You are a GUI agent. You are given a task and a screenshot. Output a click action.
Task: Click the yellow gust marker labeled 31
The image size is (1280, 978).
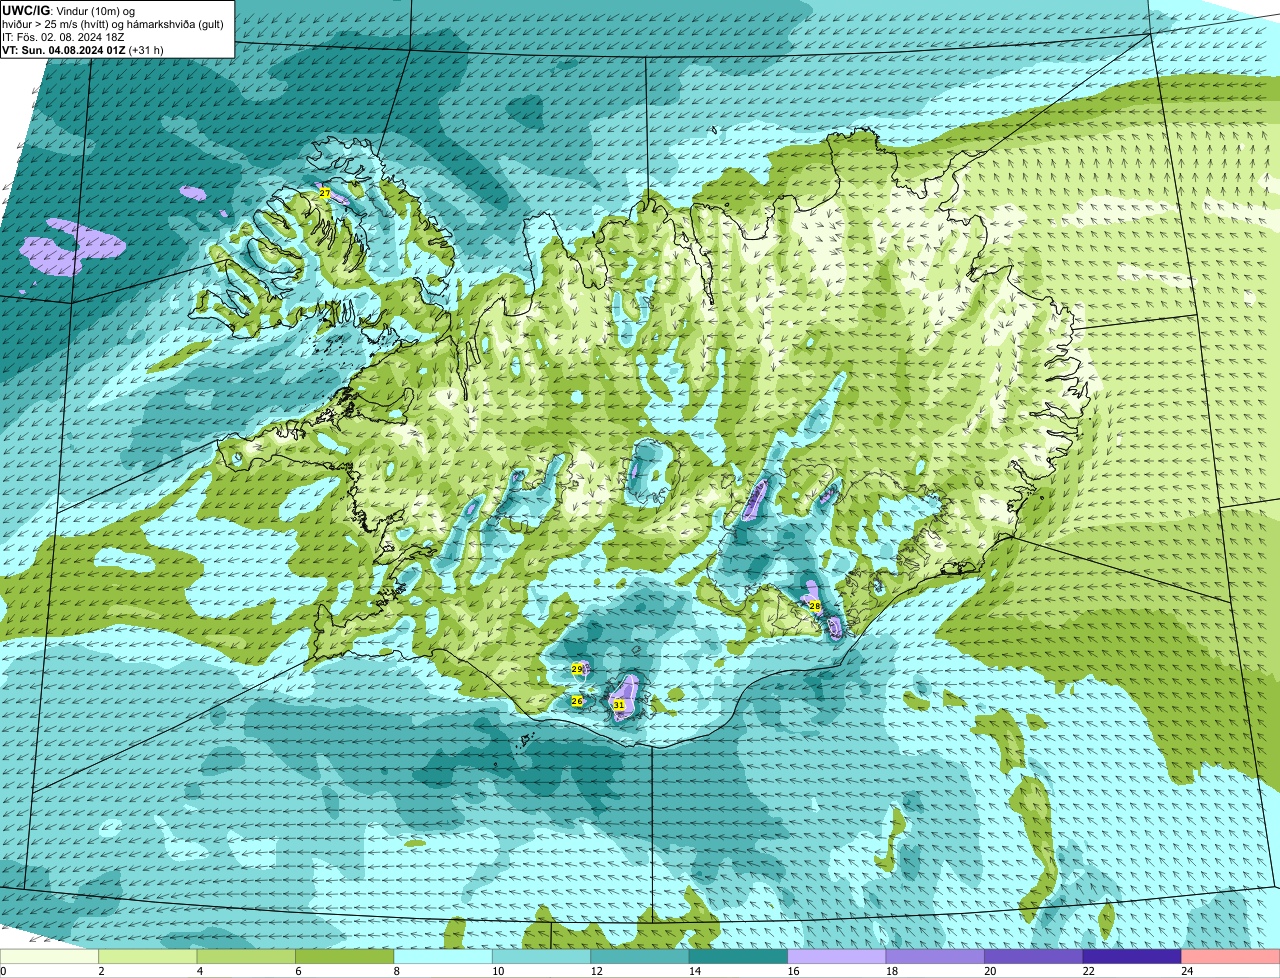(x=619, y=705)
